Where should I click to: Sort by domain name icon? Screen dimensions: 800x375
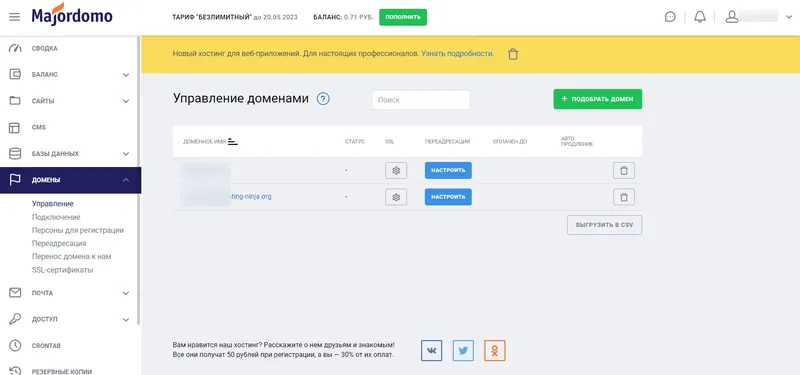click(x=233, y=141)
